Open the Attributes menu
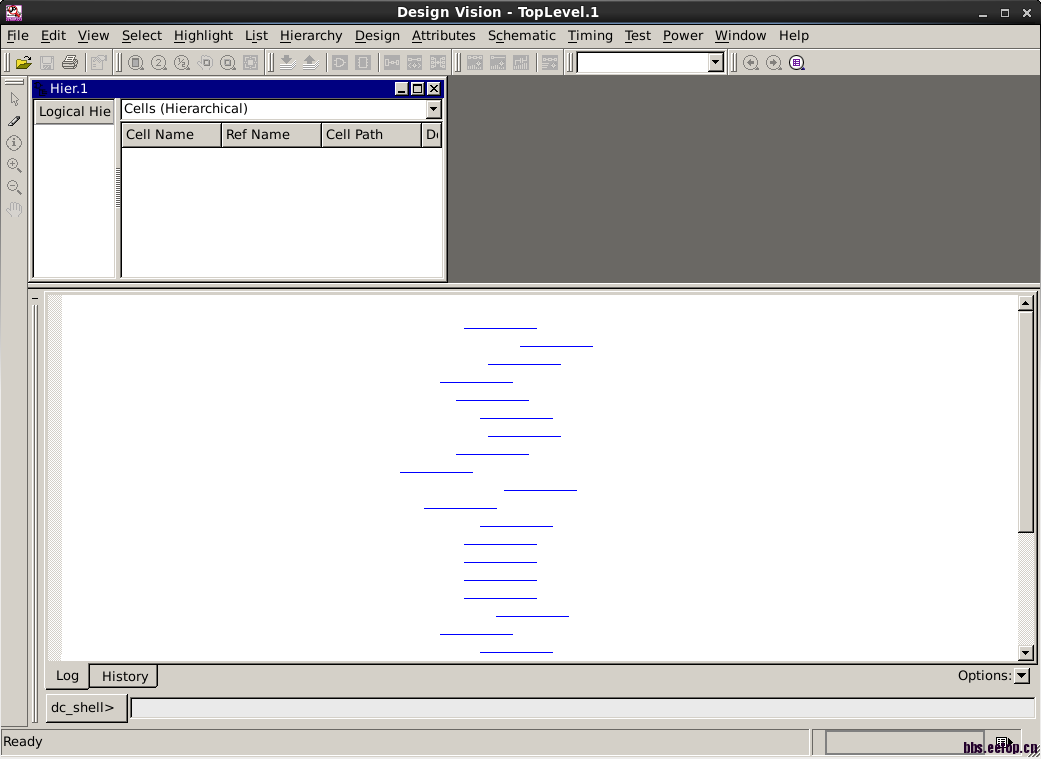 point(443,35)
